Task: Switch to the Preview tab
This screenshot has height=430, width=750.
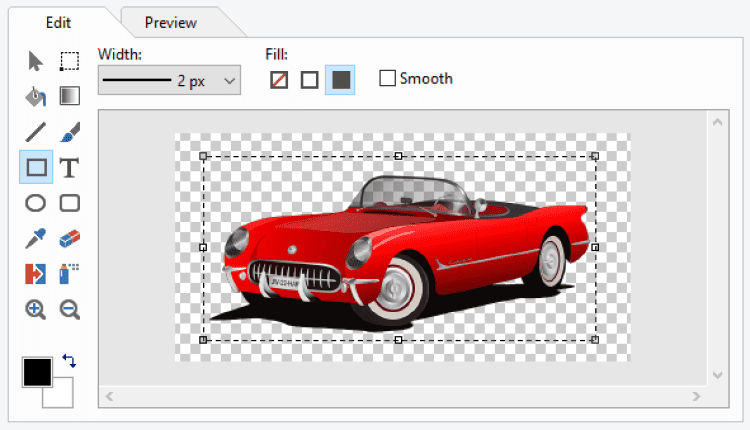Action: point(170,22)
